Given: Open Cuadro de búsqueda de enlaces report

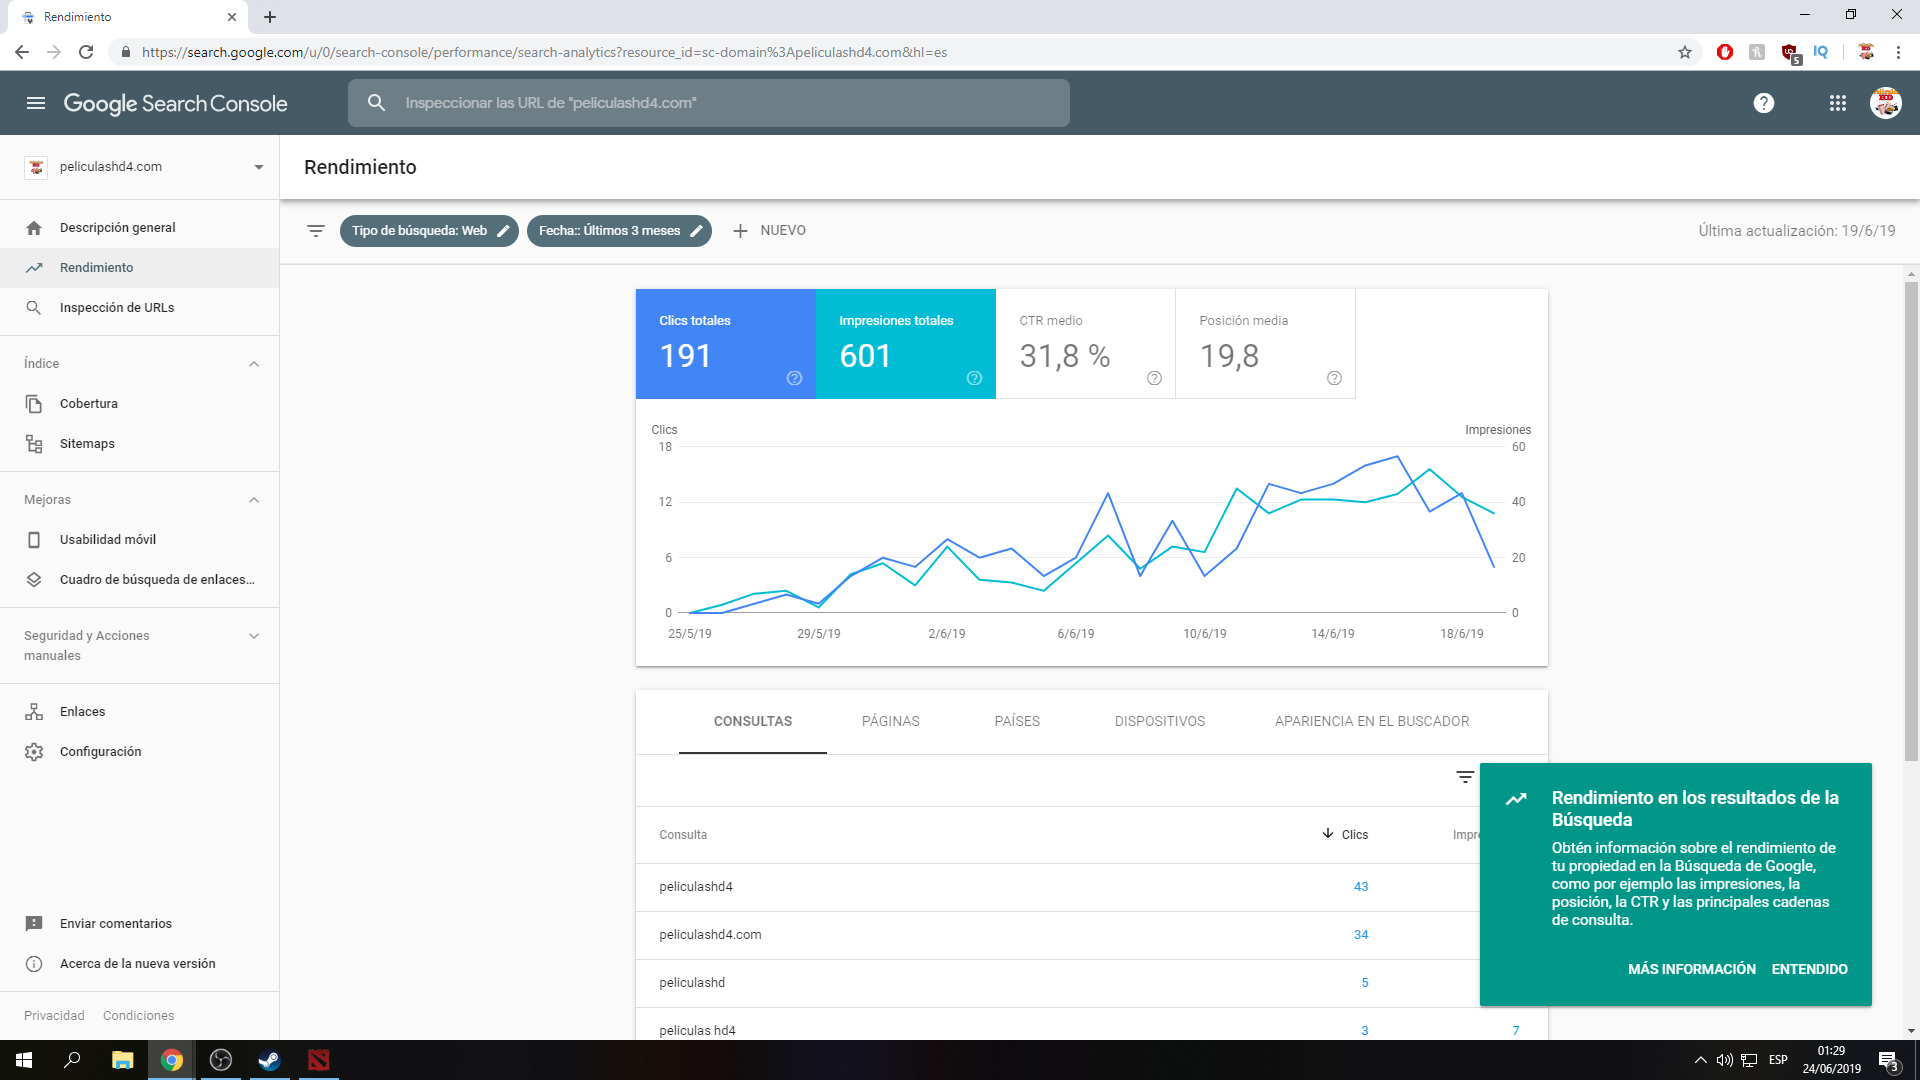Looking at the screenshot, I should click(x=139, y=580).
